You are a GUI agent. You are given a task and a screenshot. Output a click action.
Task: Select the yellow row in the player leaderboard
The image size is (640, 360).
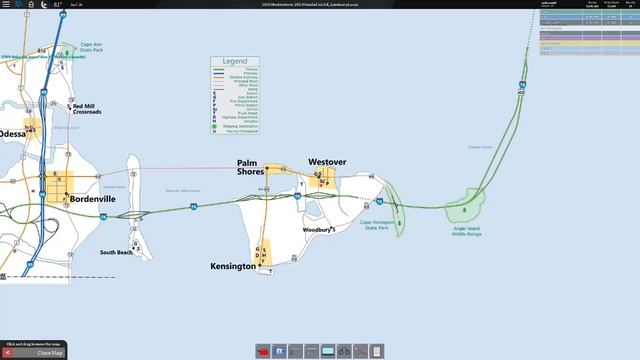(590, 43)
